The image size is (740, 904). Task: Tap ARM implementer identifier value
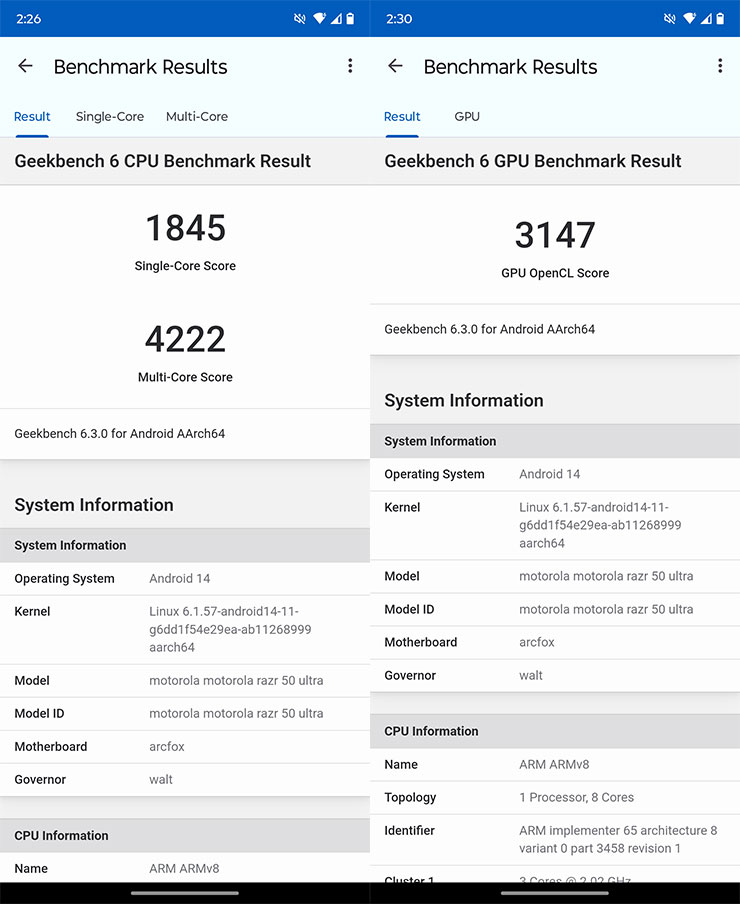click(618, 839)
